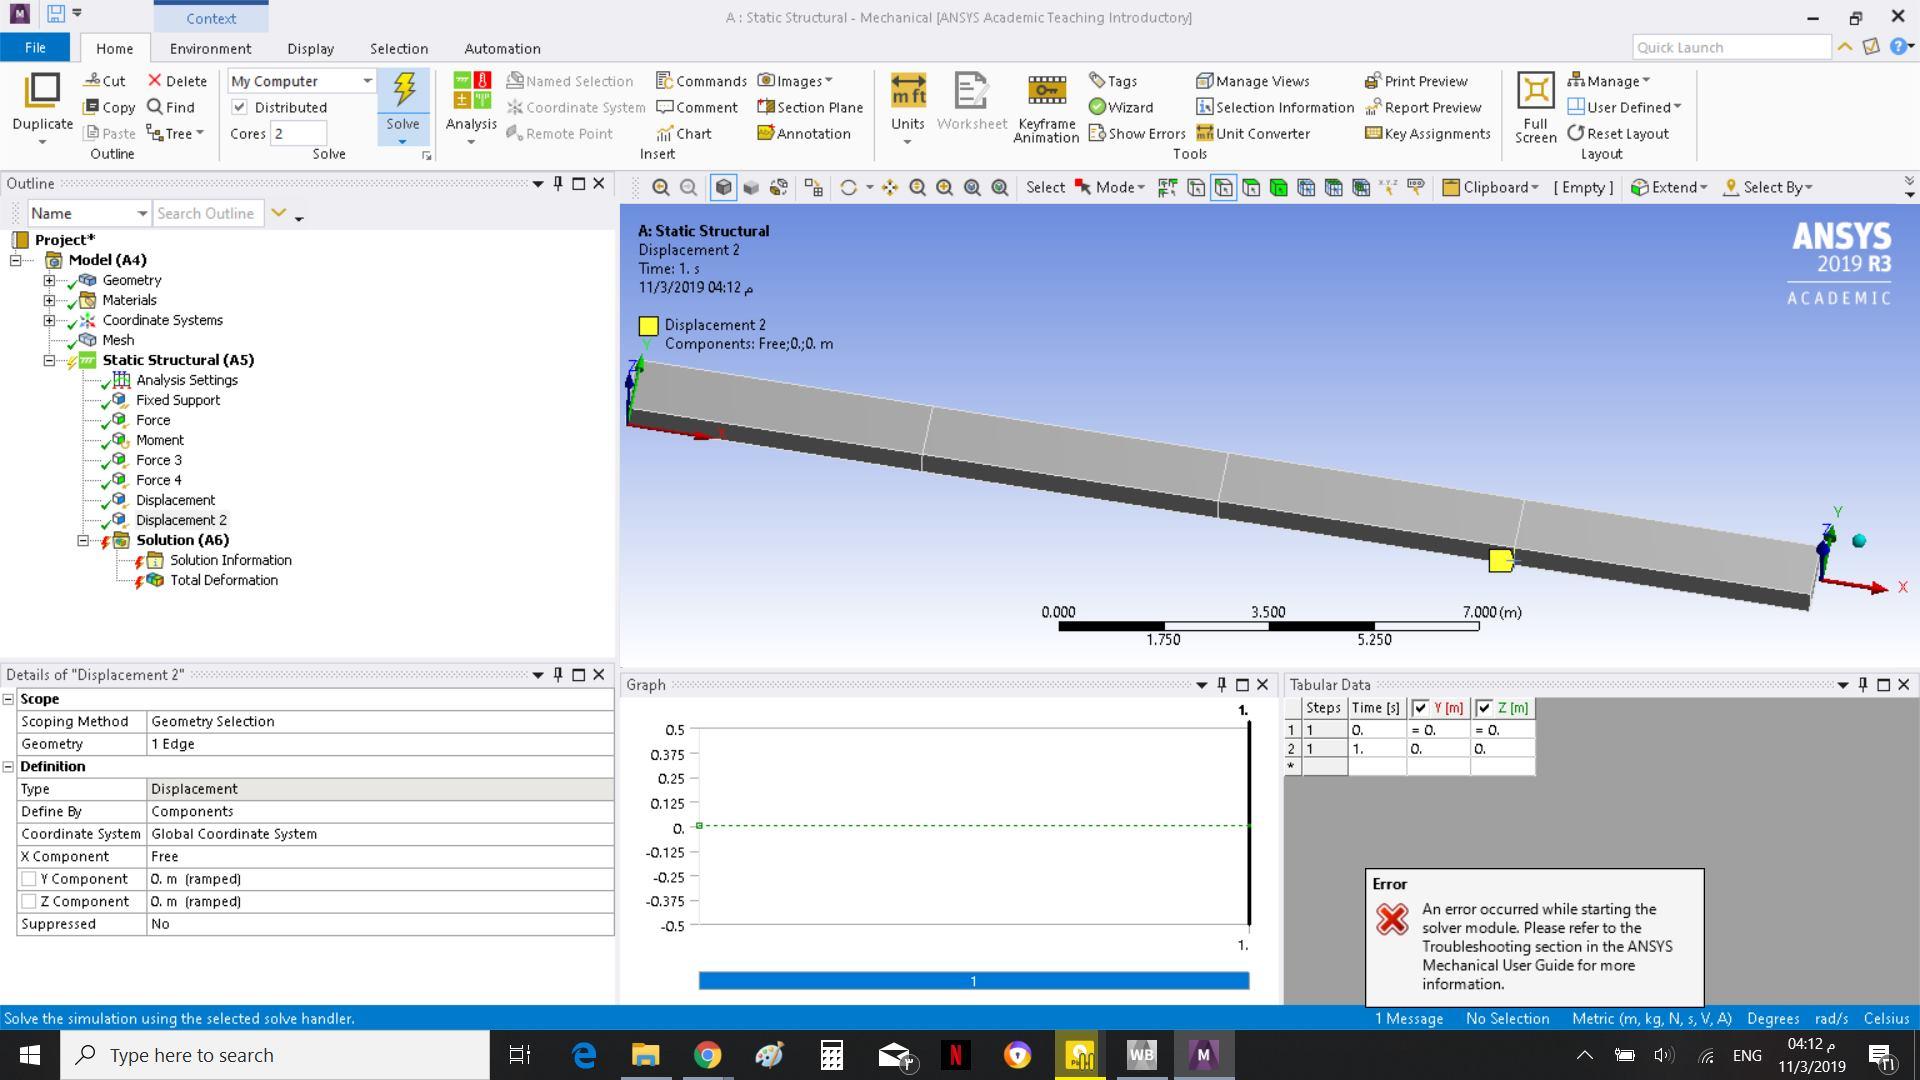Pin the Tabular Data panel
Image resolution: width=1920 pixels, height=1080 pixels.
(x=1863, y=685)
